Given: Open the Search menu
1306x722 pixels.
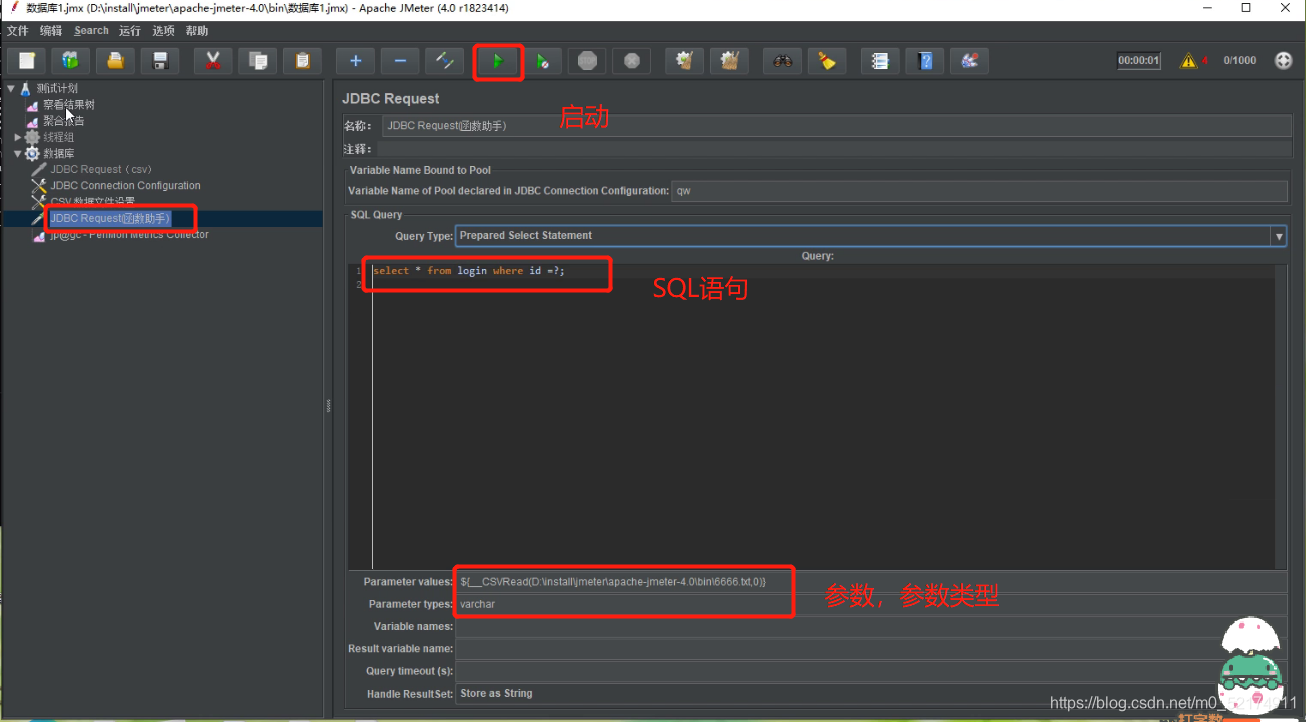Looking at the screenshot, I should point(91,31).
